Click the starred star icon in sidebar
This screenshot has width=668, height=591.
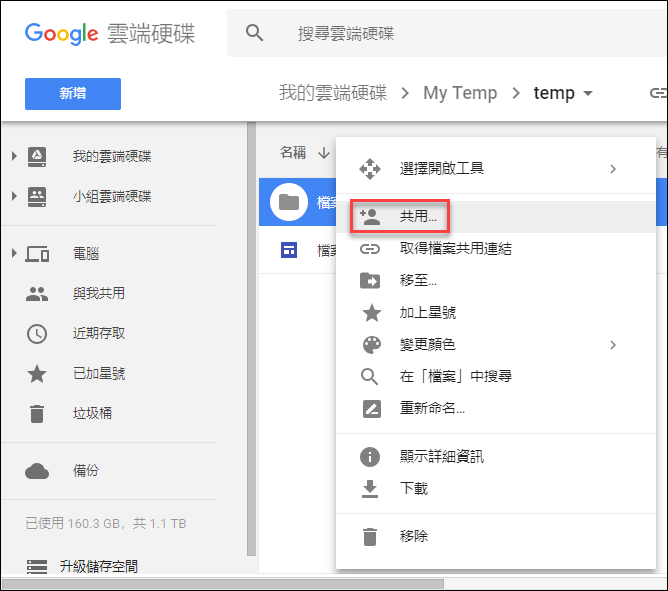coord(37,374)
